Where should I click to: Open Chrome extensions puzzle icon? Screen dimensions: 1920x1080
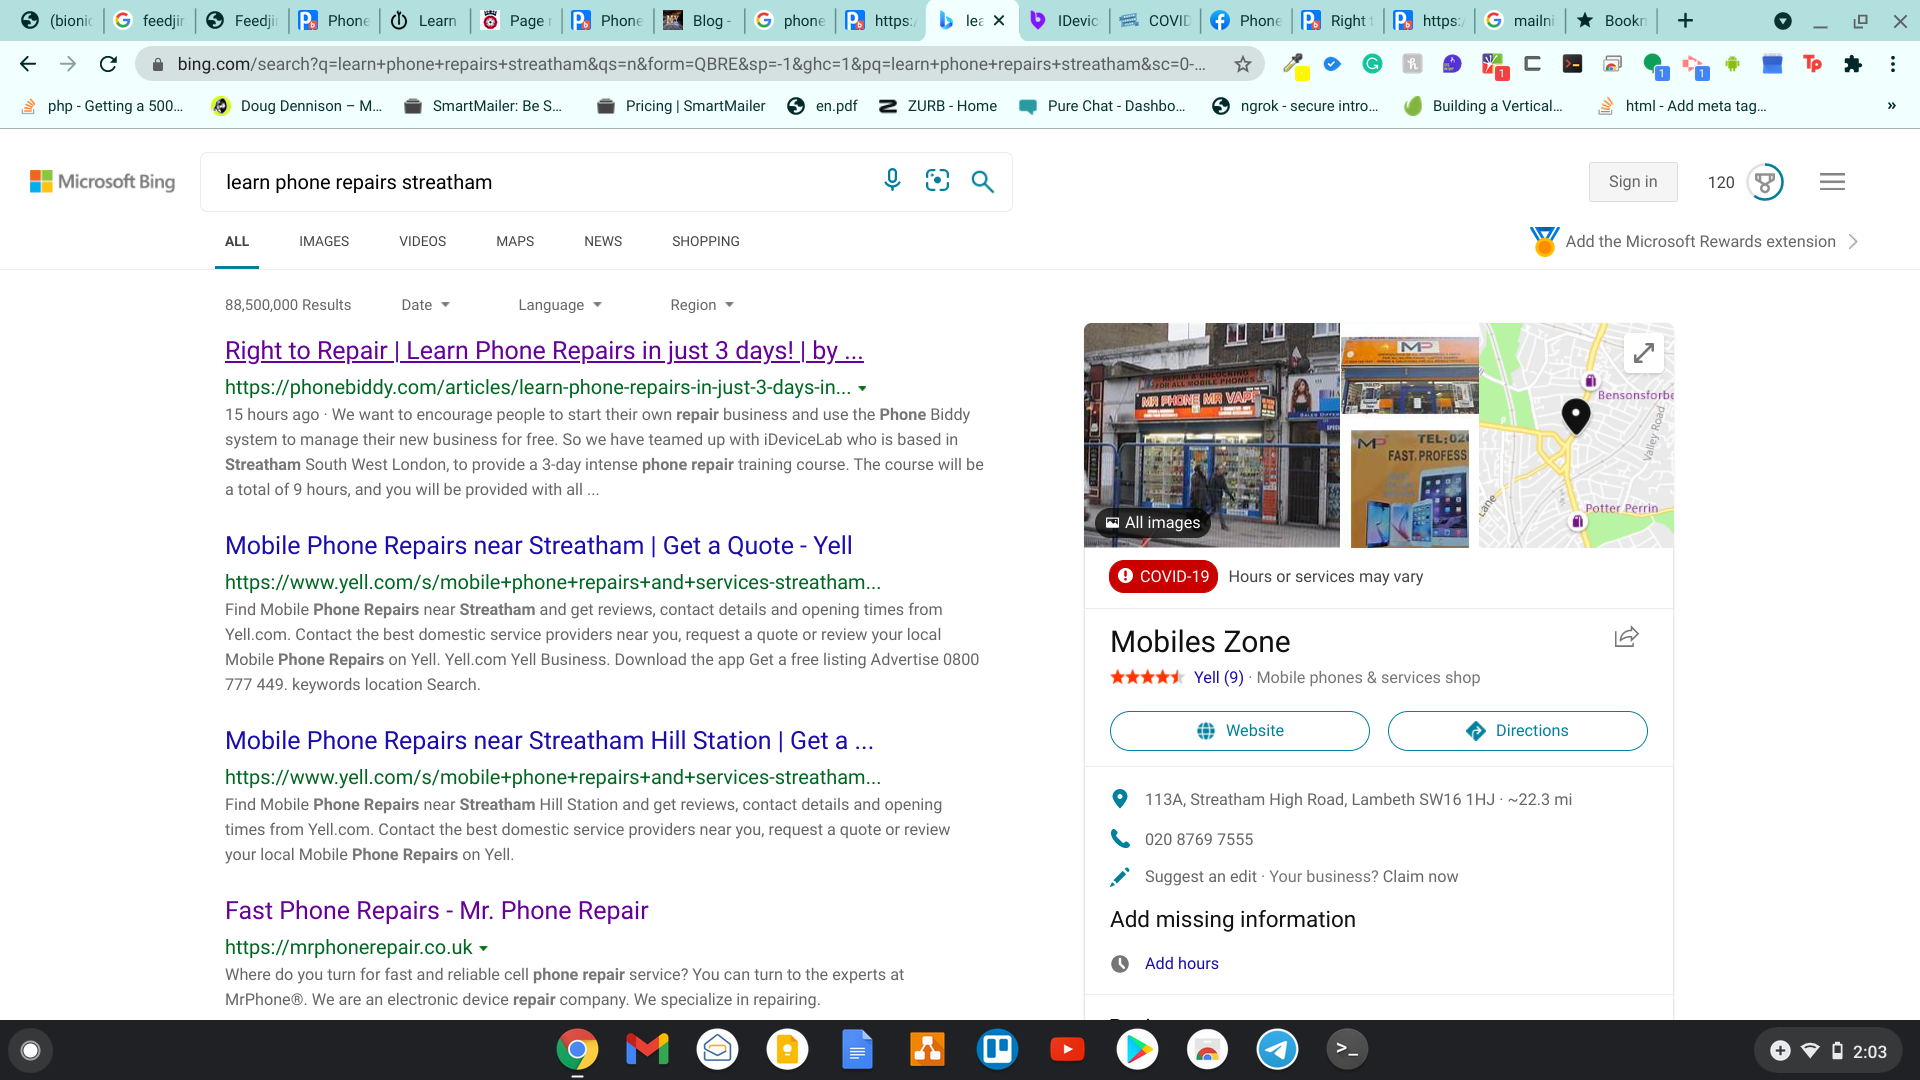pos(1852,64)
